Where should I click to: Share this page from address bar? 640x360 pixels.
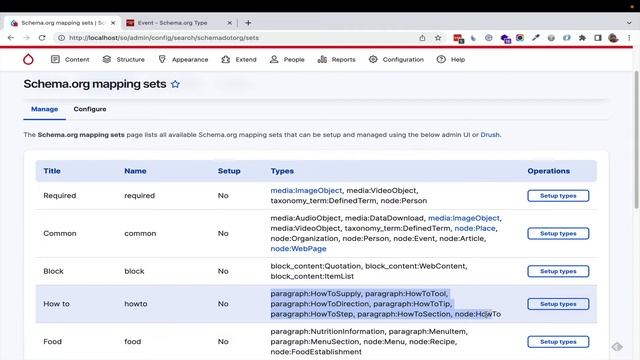[422, 38]
